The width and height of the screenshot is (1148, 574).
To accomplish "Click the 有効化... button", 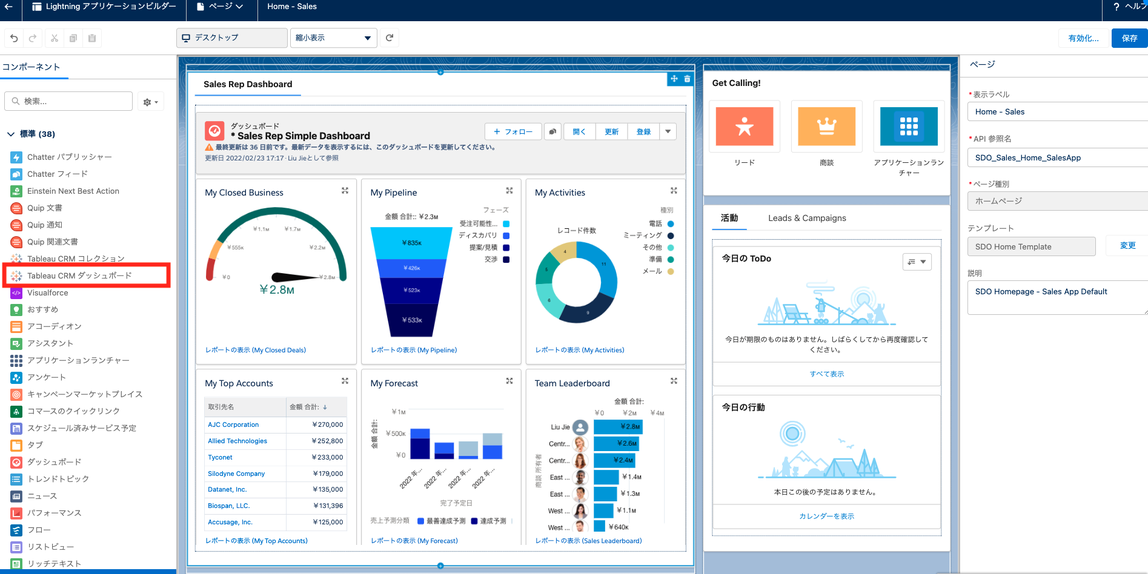I will 1083,38.
